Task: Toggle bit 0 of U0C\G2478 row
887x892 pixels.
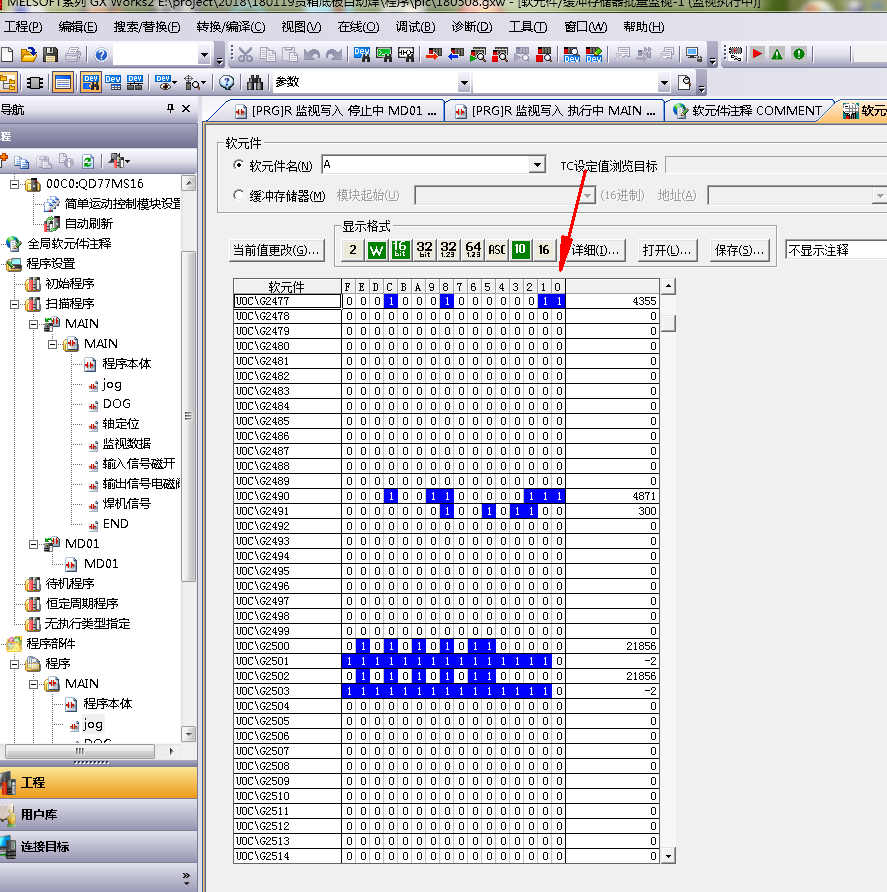Action: coord(559,316)
